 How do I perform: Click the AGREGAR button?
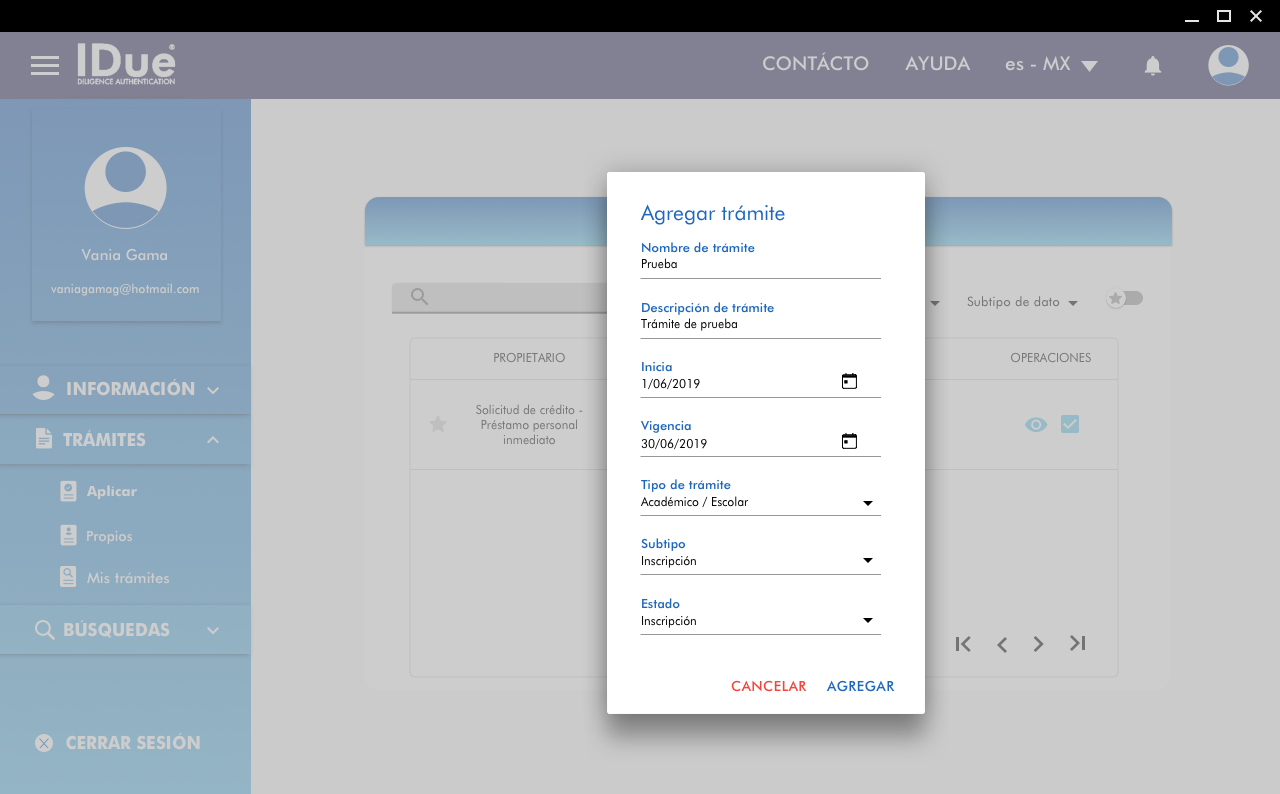[860, 686]
